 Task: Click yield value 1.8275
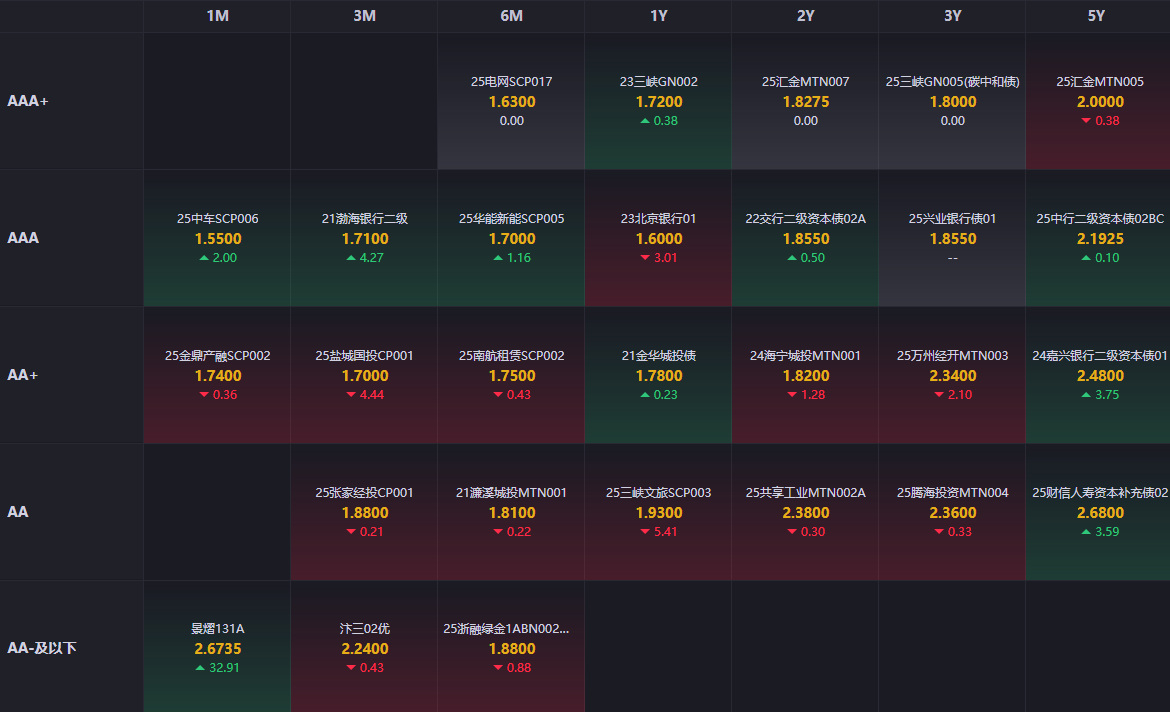coord(806,102)
